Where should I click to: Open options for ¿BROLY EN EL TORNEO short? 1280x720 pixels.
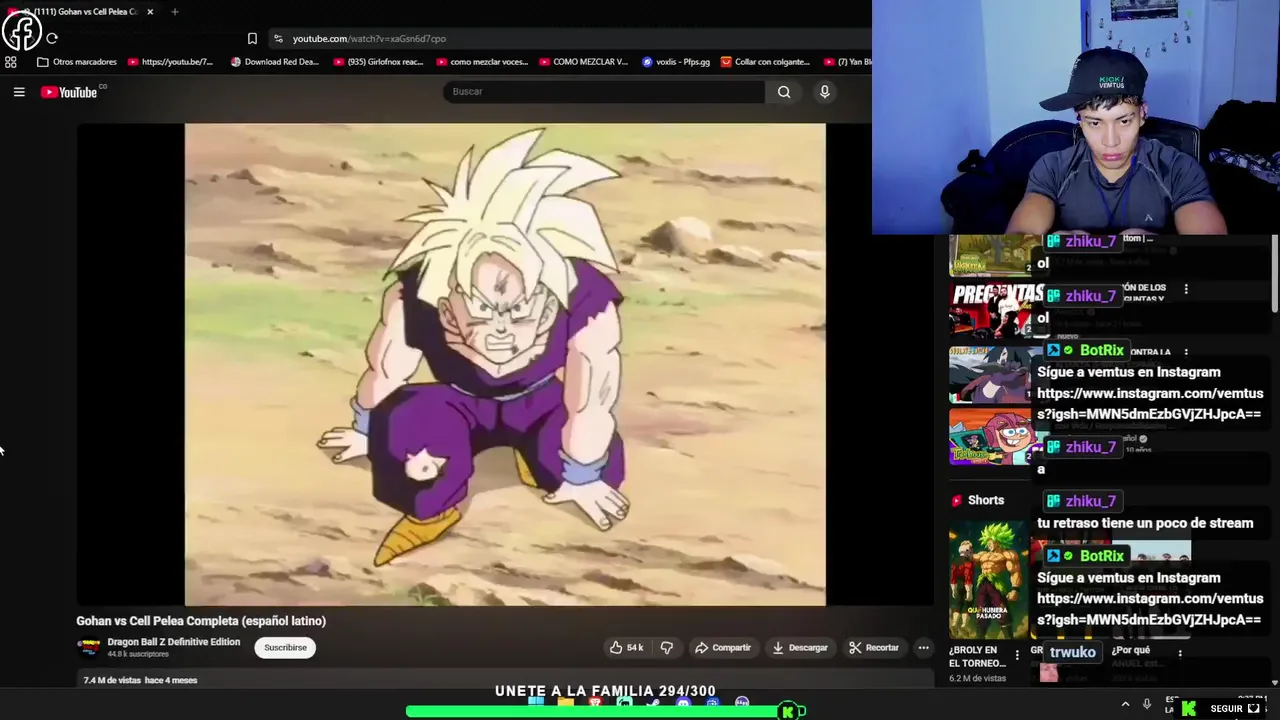point(1017,655)
